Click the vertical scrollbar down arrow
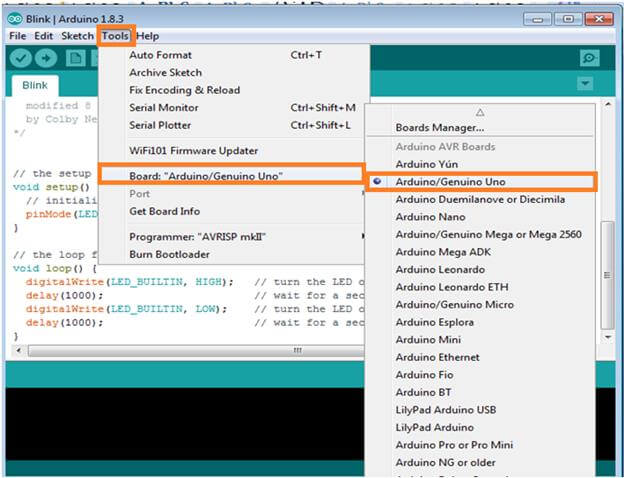Image resolution: width=624 pixels, height=478 pixels. point(608,337)
